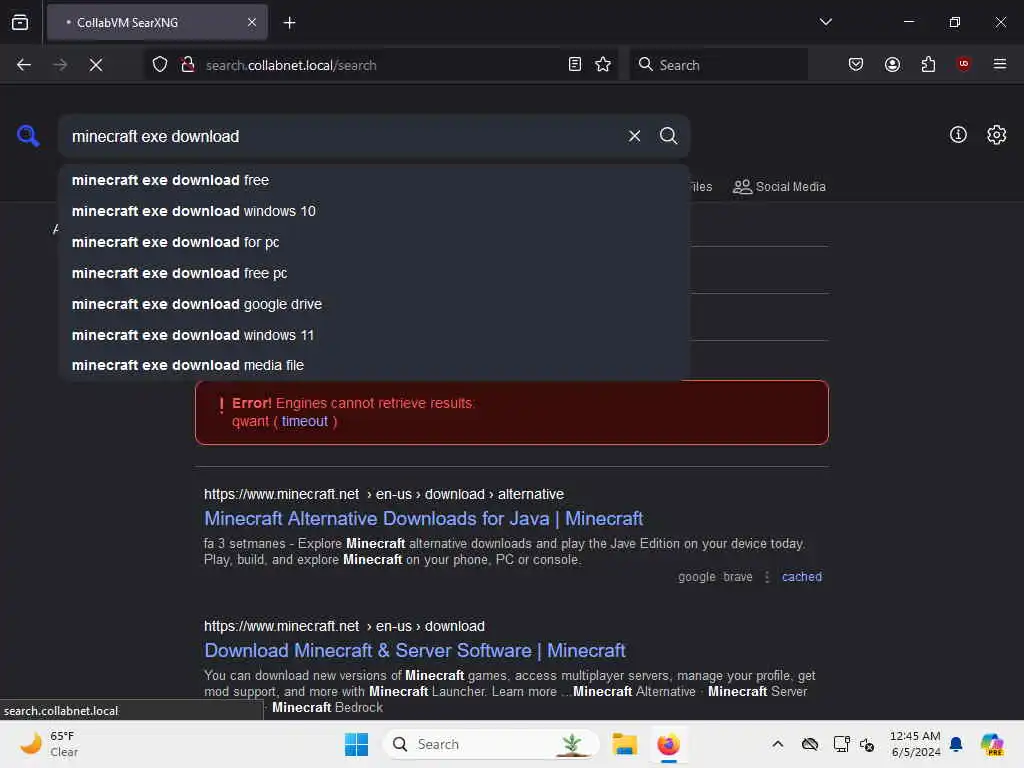Click the OneDrive cloud tray icon

point(810,744)
